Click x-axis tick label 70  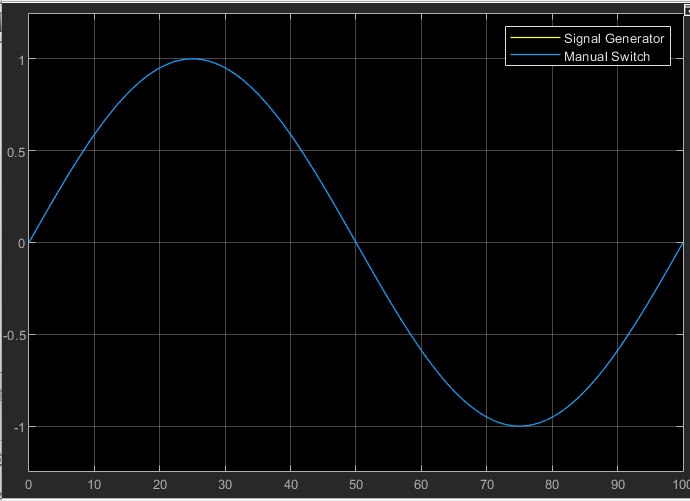coord(487,485)
